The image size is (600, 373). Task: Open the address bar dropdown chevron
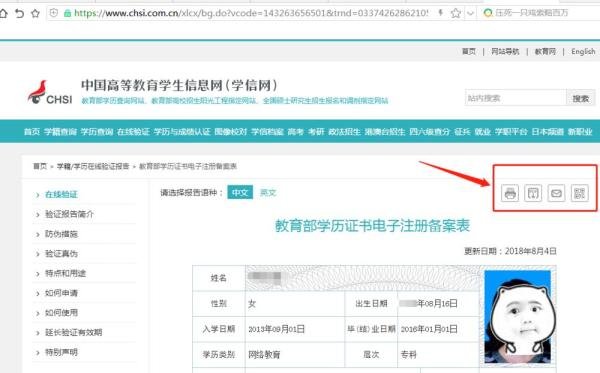coord(470,14)
